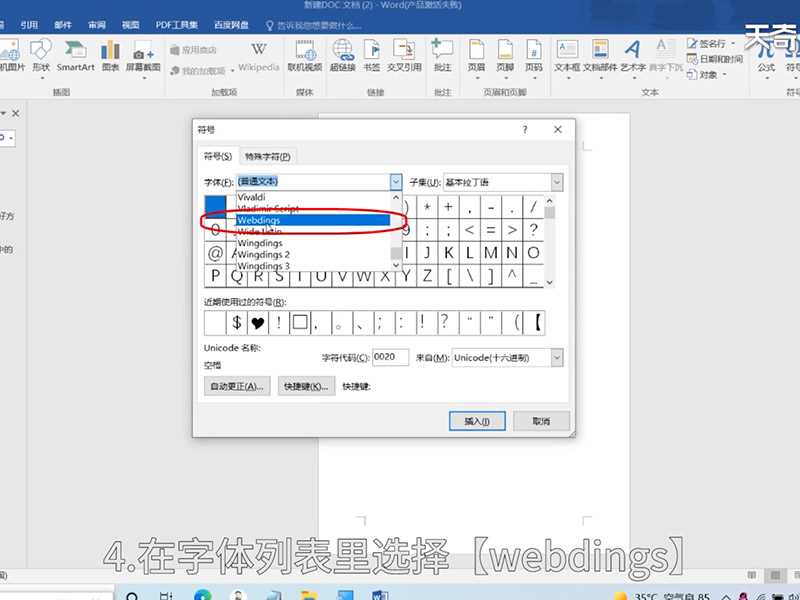Open the 来自 Unicode source dropdown
800x600 pixels.
click(x=556, y=357)
